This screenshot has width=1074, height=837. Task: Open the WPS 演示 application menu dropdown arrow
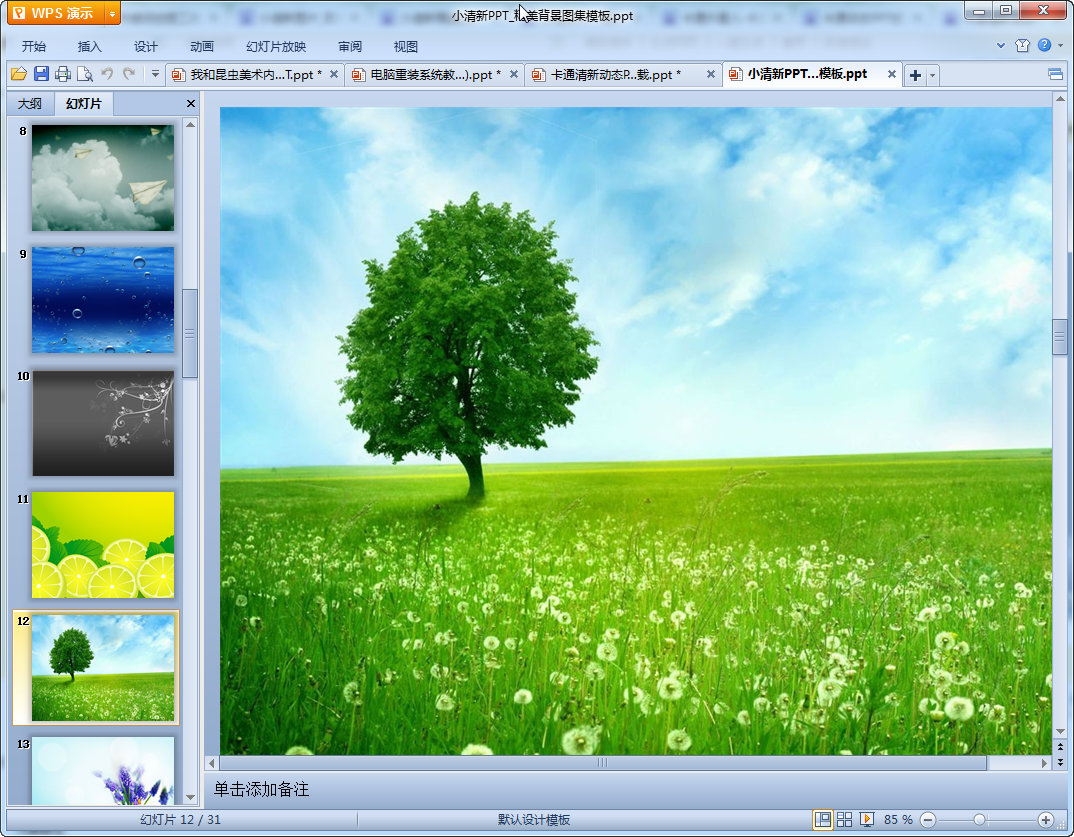click(x=112, y=14)
